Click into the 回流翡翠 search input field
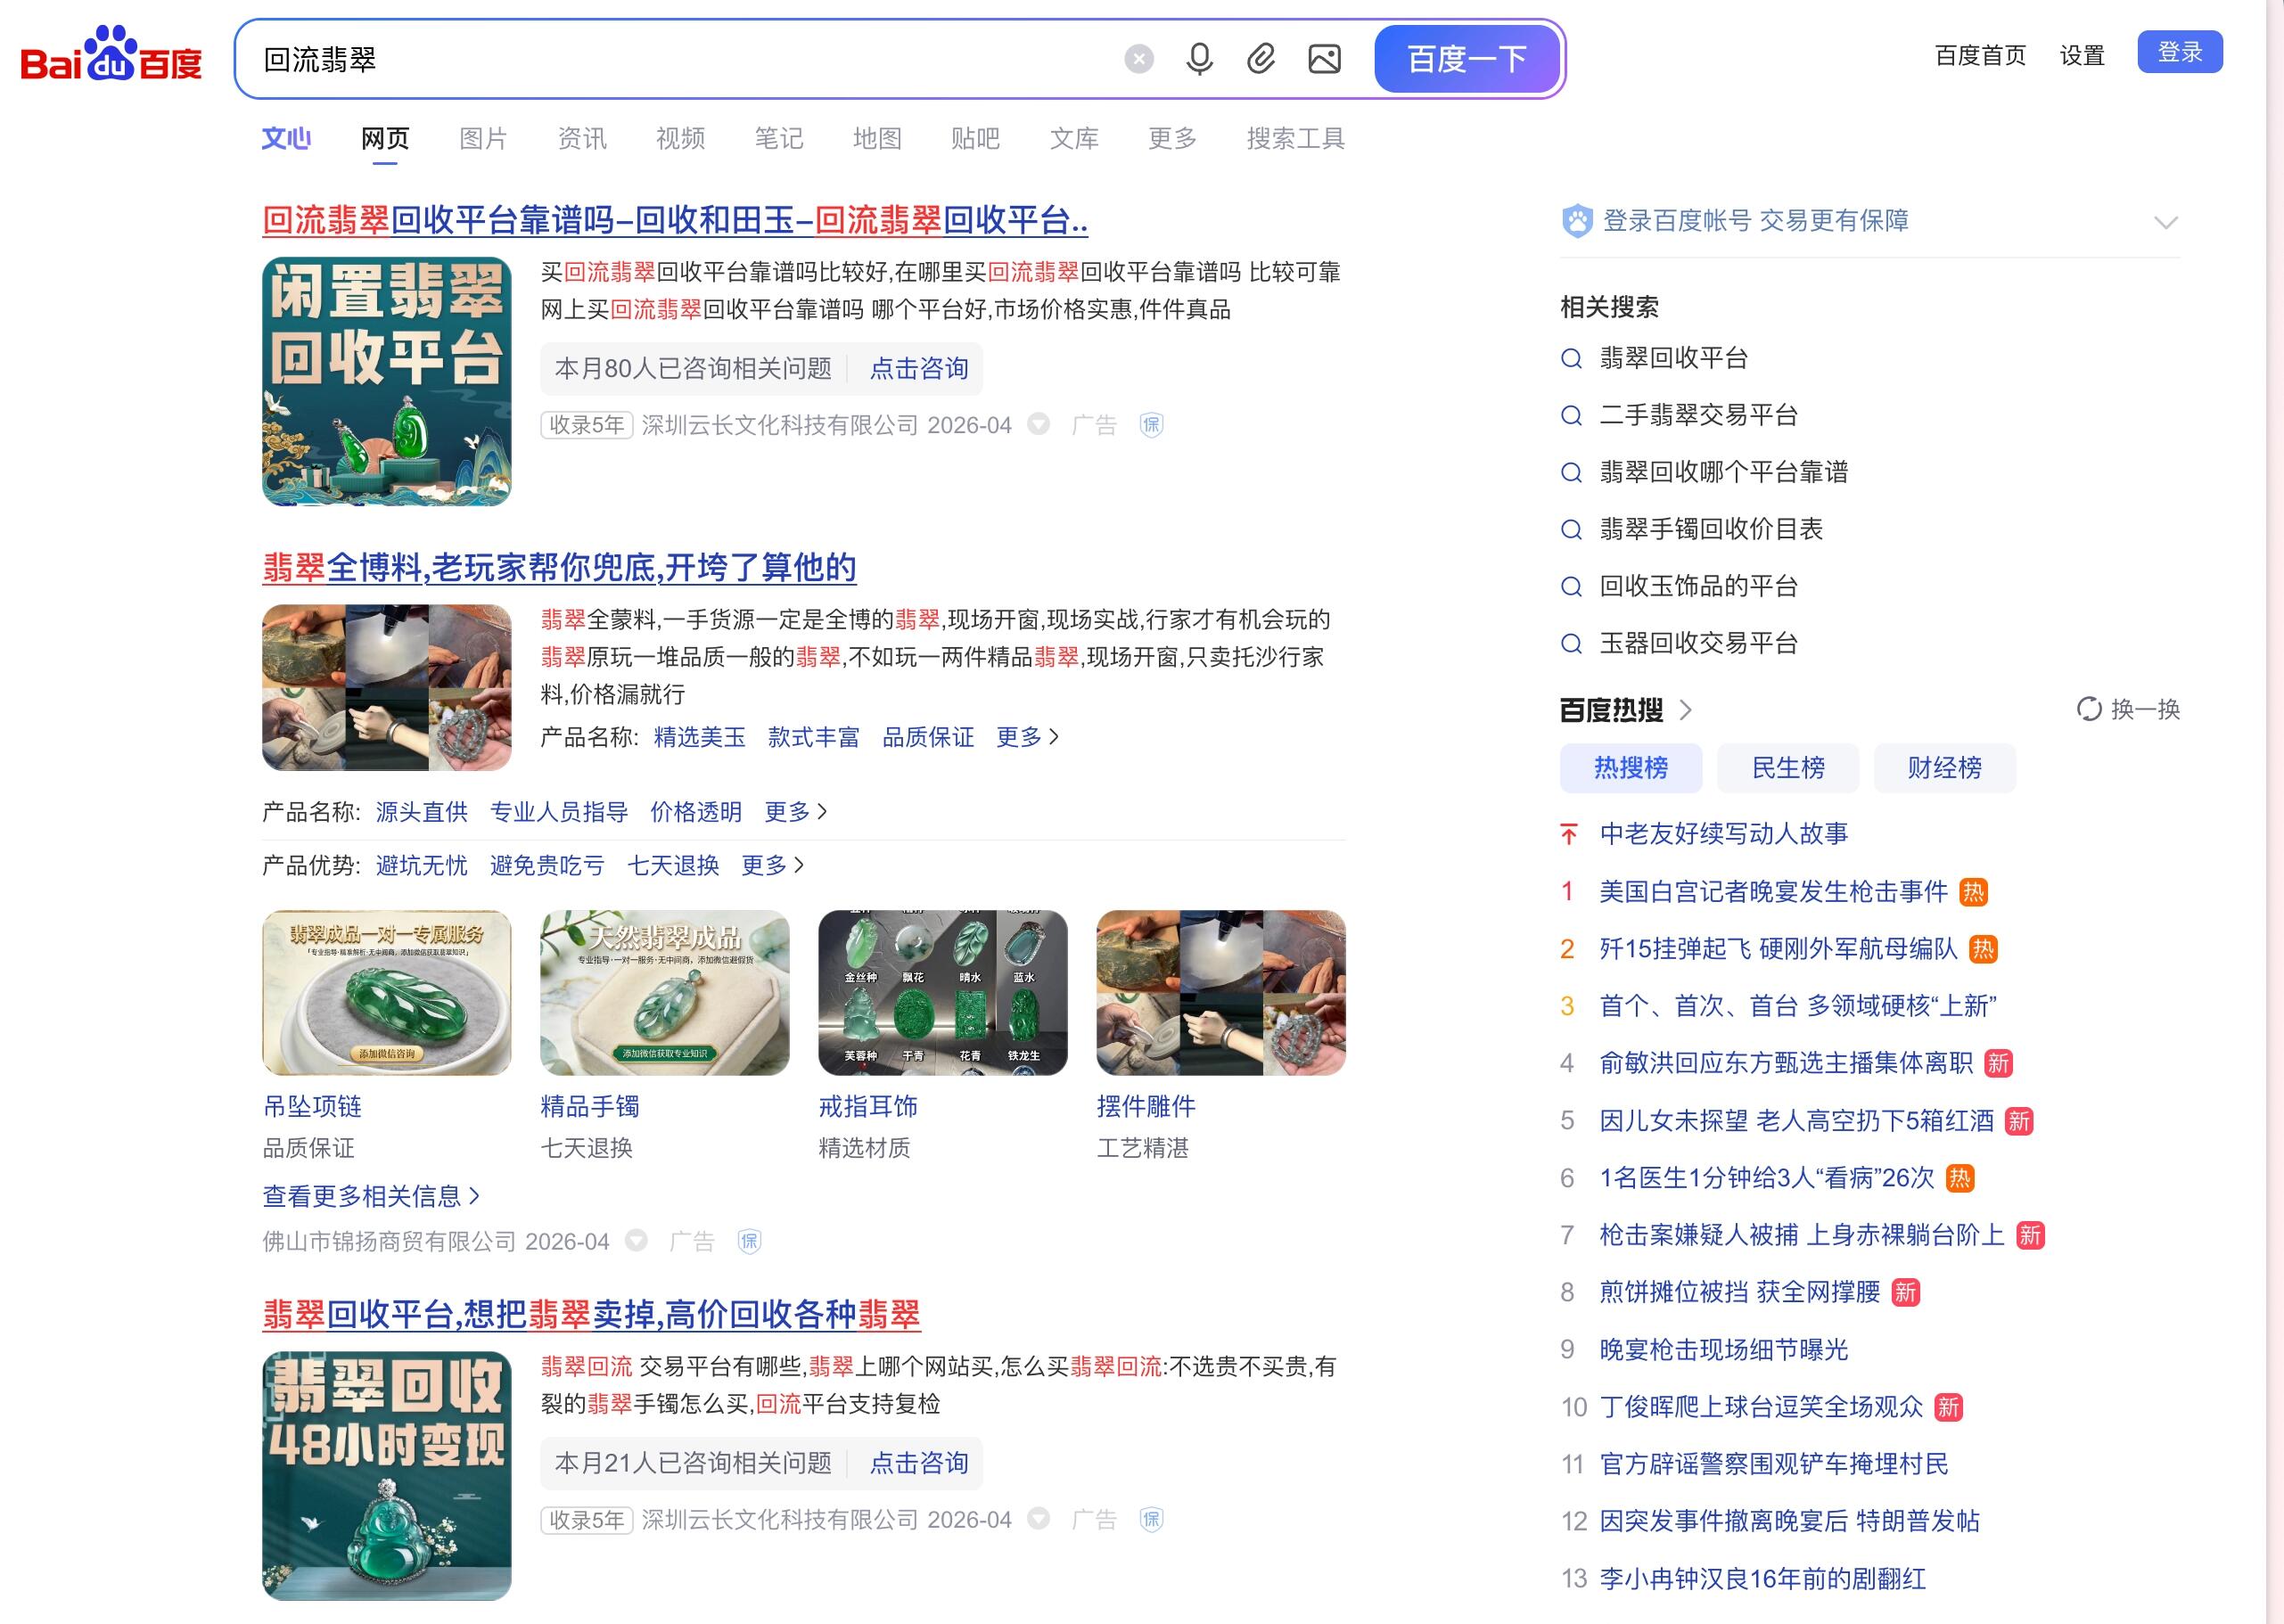This screenshot has width=2284, height=1624. click(x=680, y=60)
